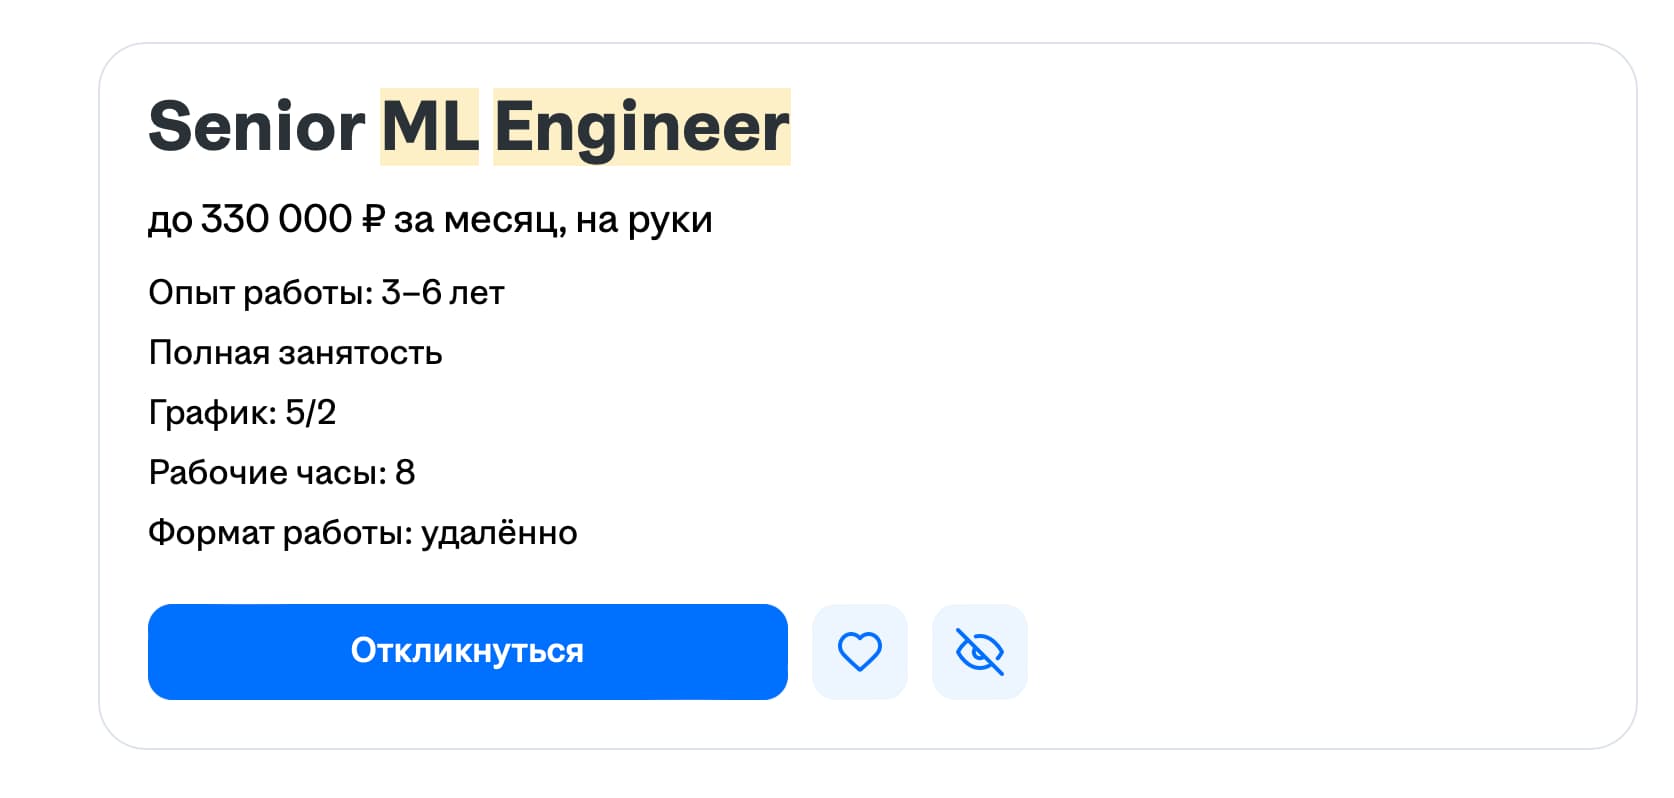Click the График label text

[x=212, y=413]
